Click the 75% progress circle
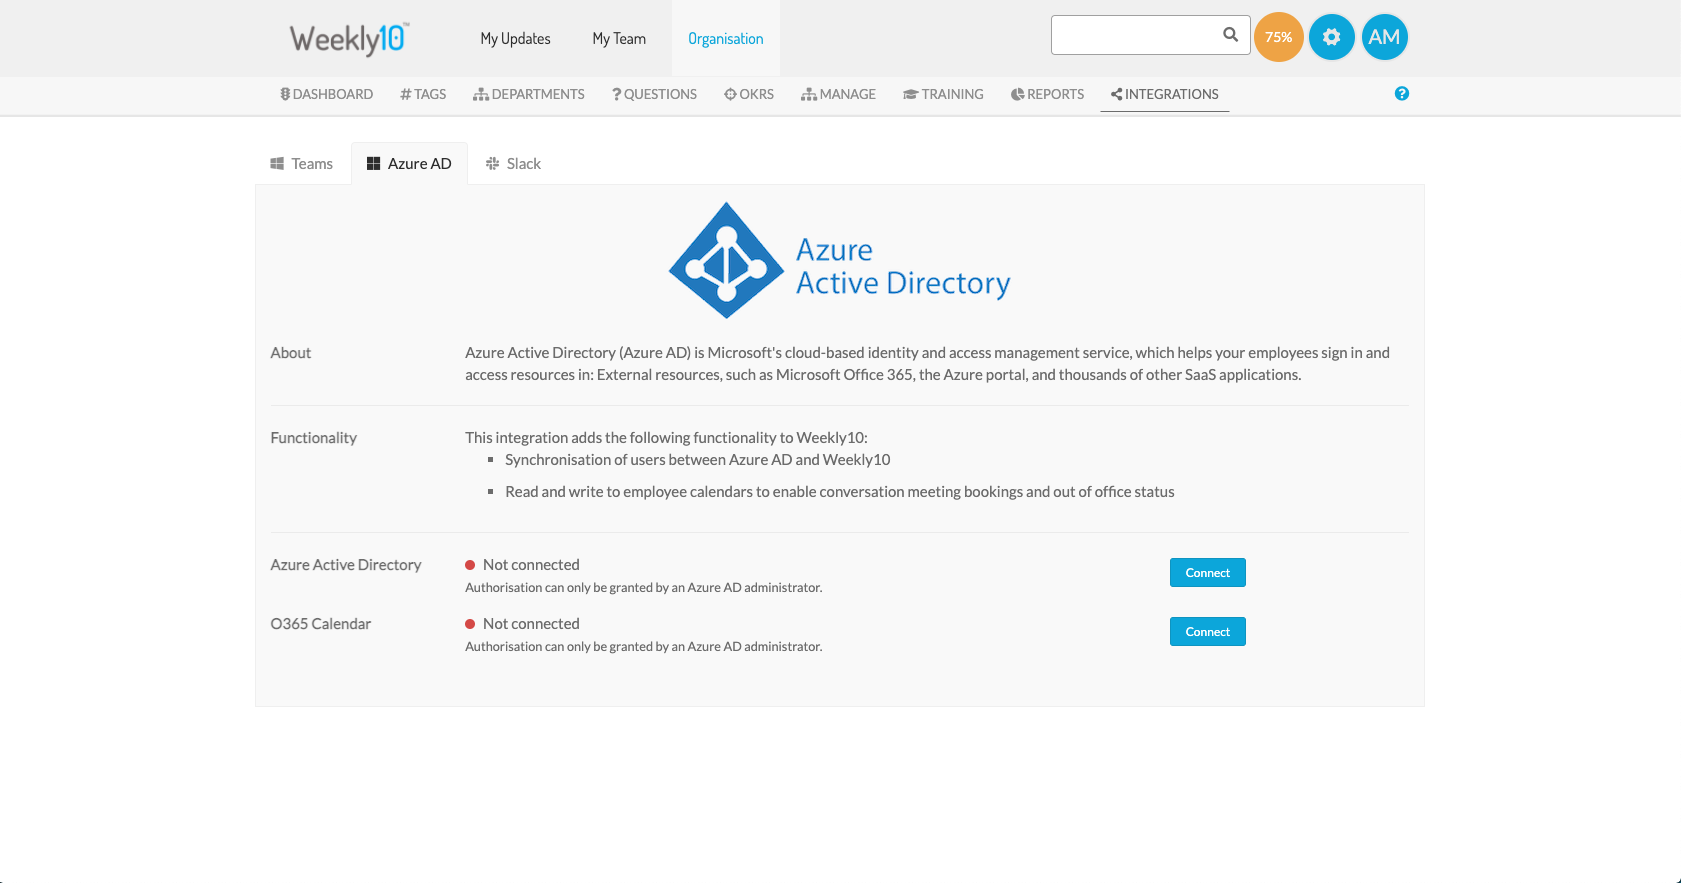Screen dimensions: 1681x883 click(1278, 37)
